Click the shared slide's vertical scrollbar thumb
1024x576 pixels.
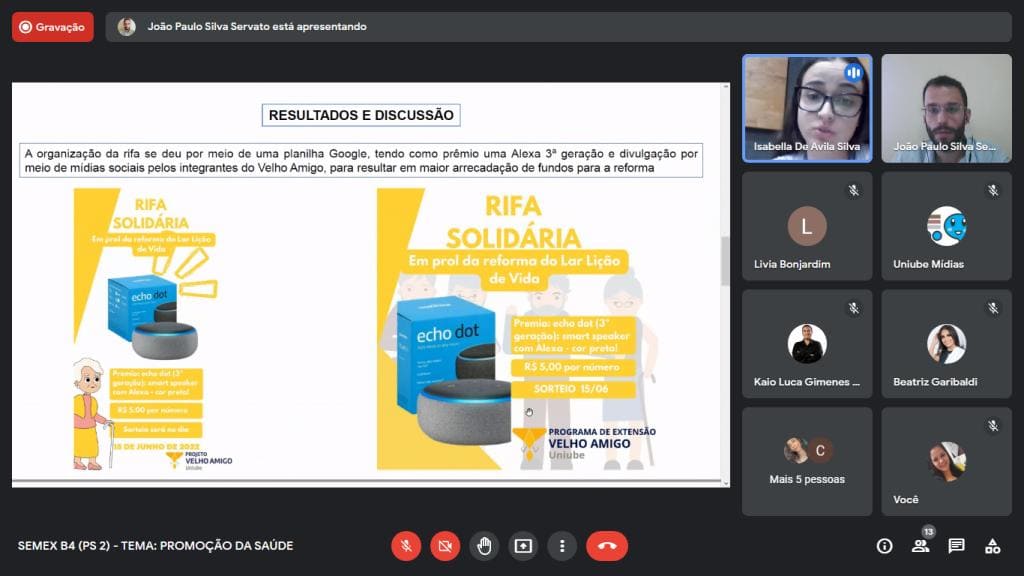725,261
